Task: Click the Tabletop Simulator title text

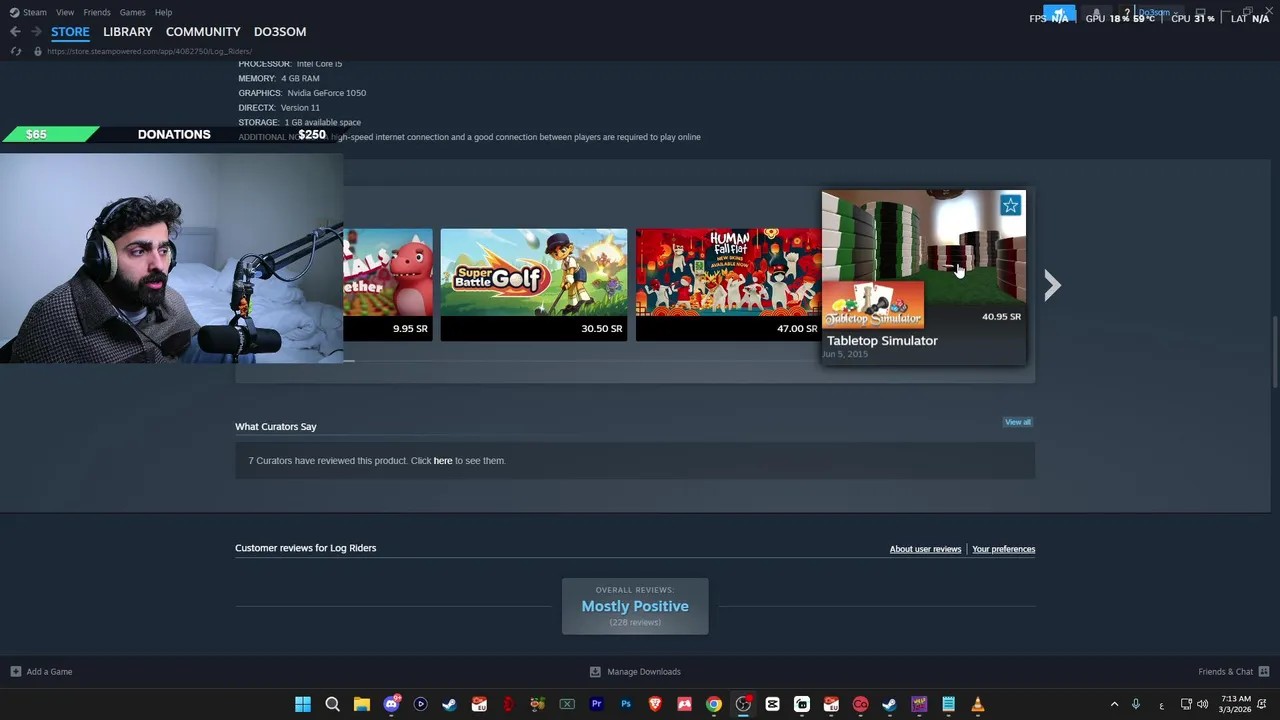Action: tap(882, 341)
